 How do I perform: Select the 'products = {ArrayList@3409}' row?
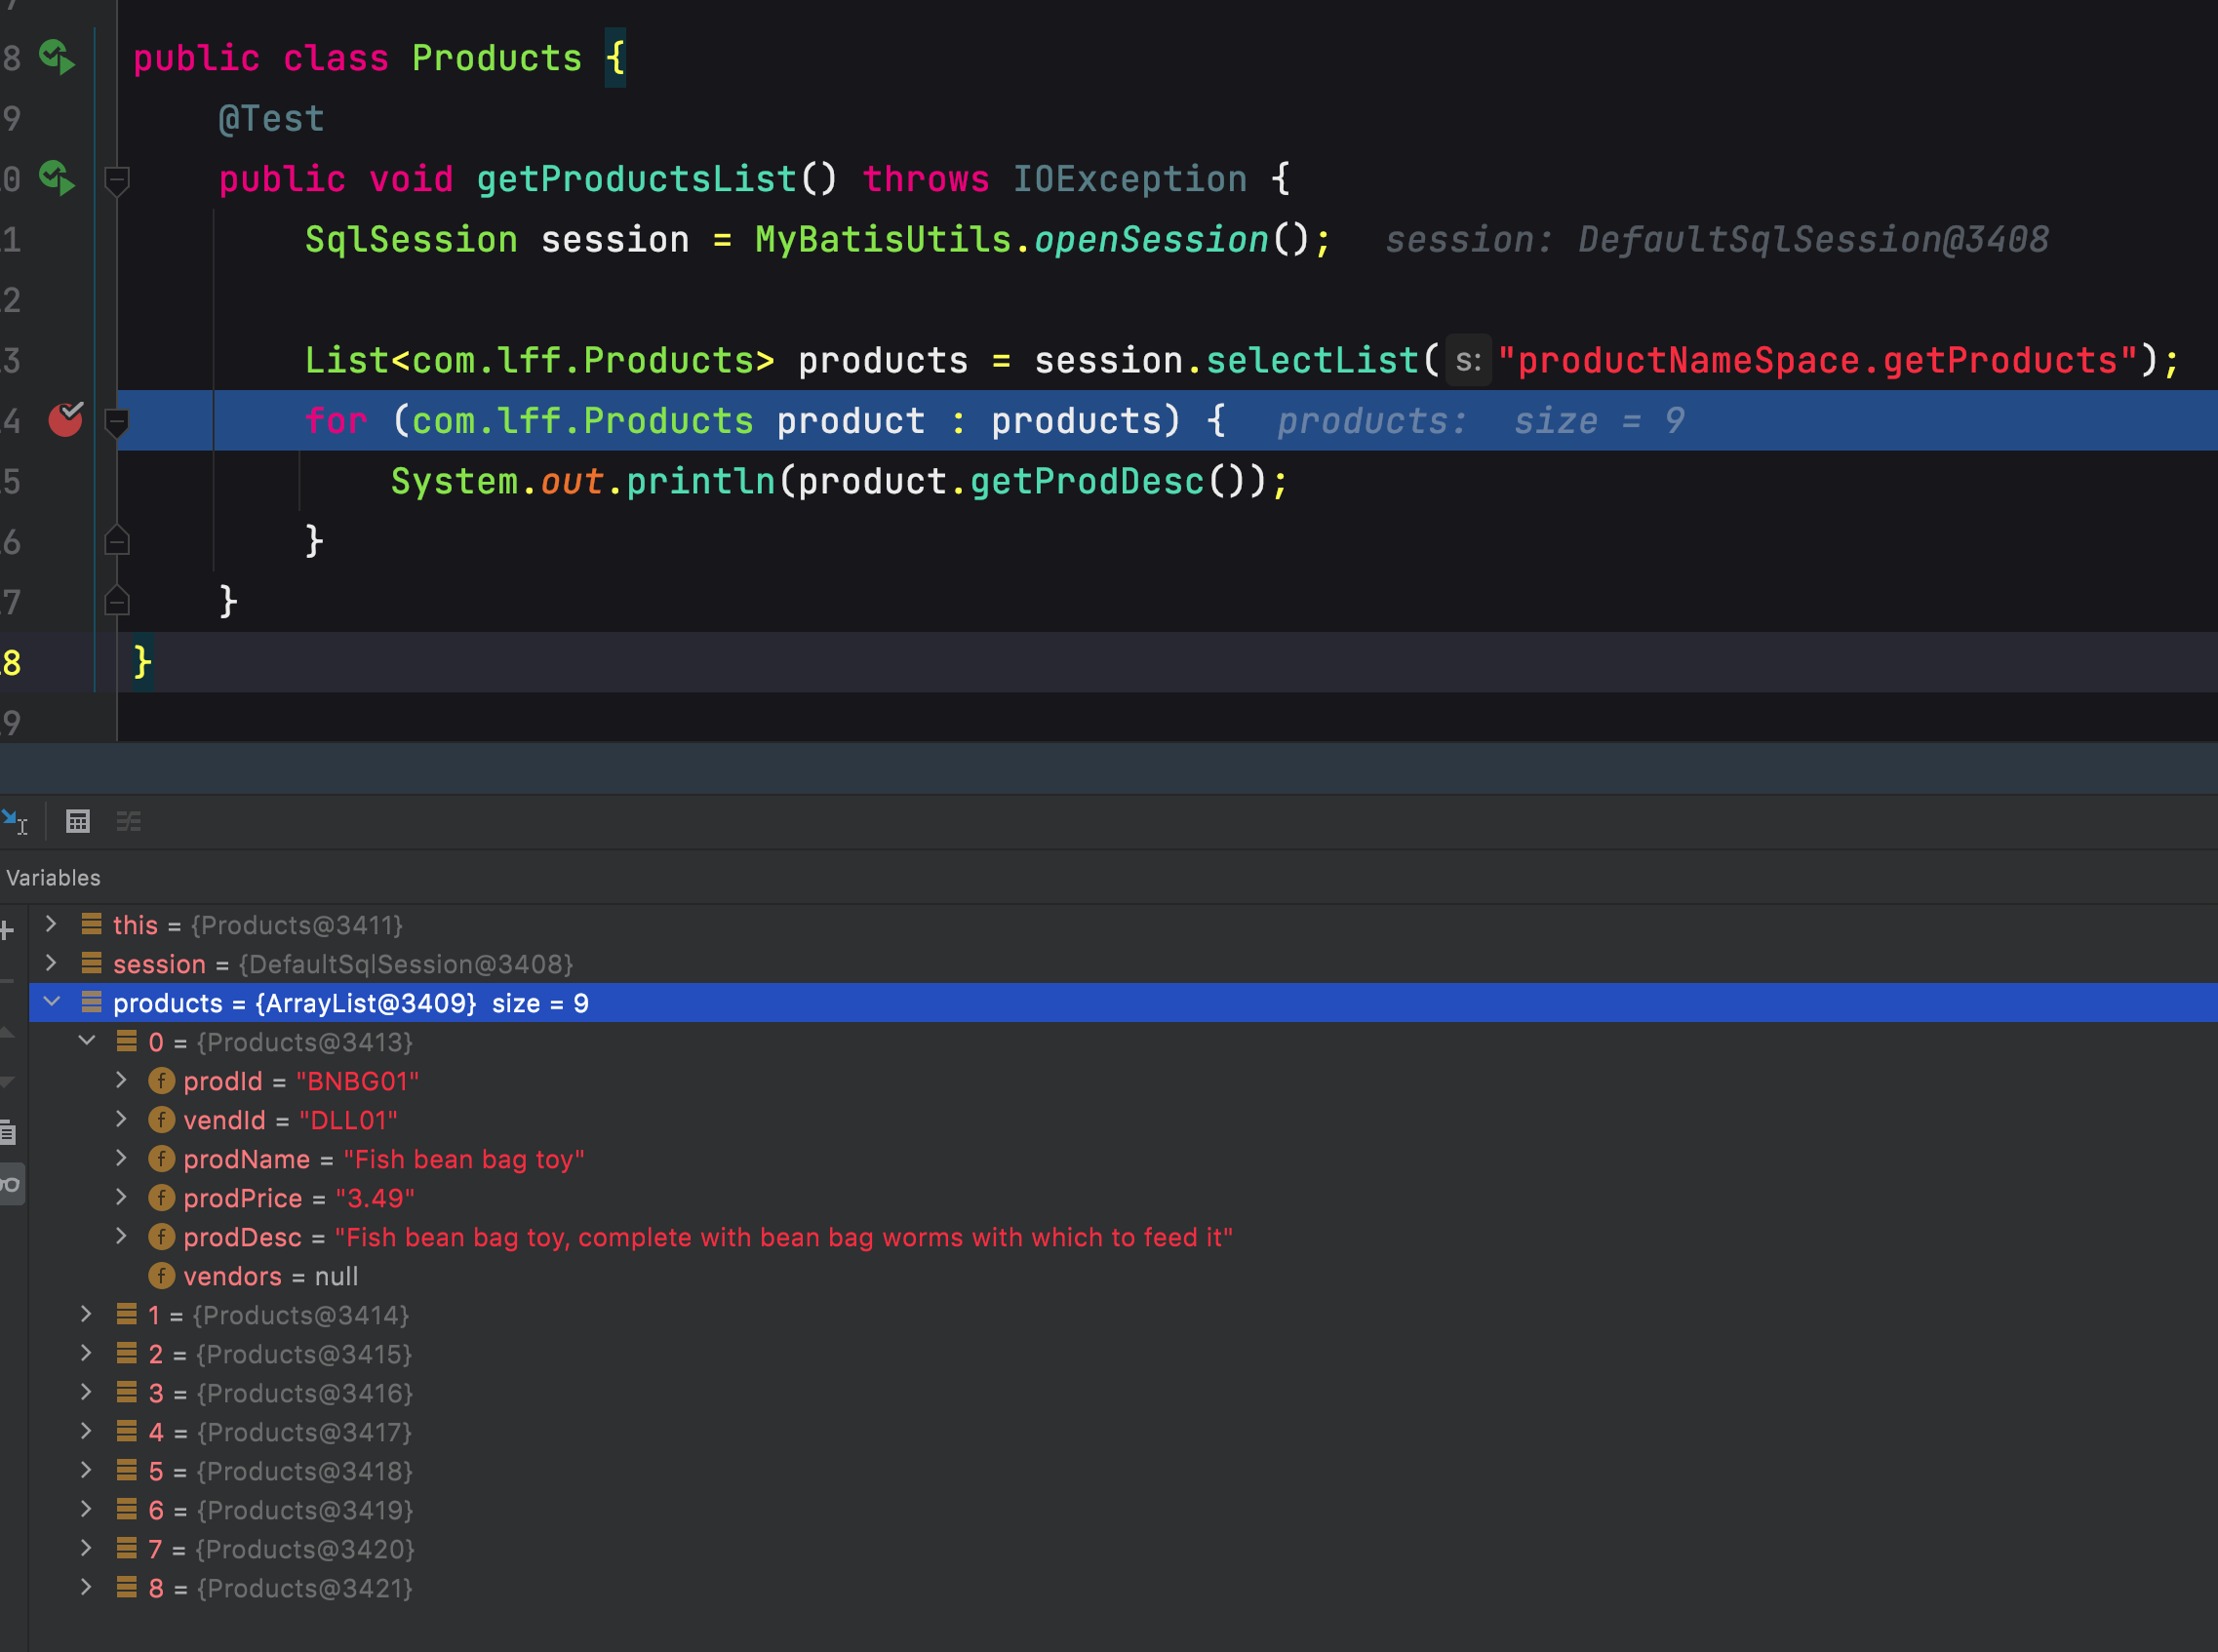pyautogui.click(x=1123, y=1003)
